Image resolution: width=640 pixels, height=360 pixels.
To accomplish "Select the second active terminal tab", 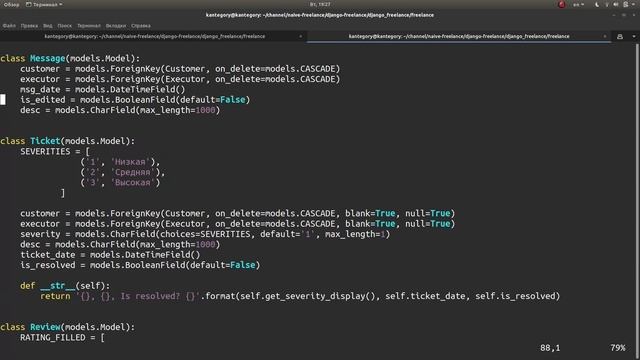I will (x=459, y=36).
